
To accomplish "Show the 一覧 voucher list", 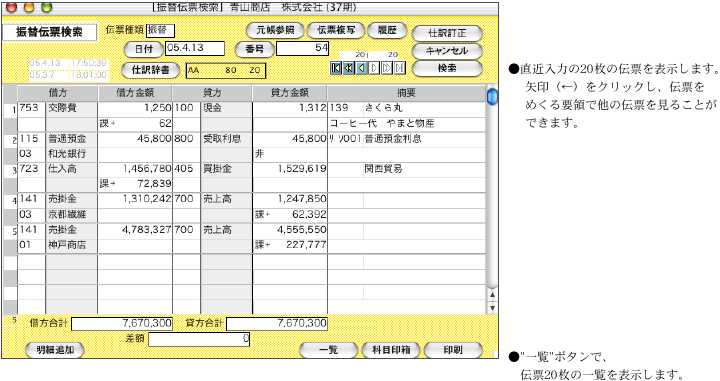I will click(x=328, y=350).
